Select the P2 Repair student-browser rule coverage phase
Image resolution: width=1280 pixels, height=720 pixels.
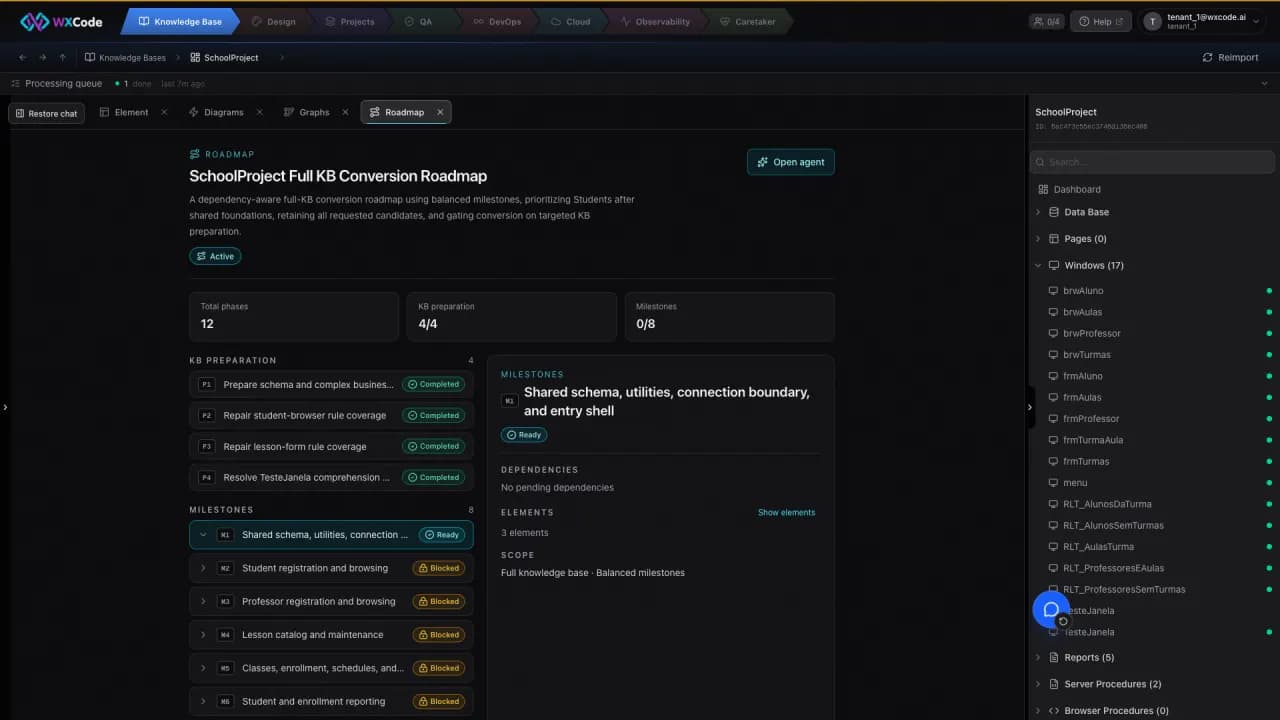[331, 415]
